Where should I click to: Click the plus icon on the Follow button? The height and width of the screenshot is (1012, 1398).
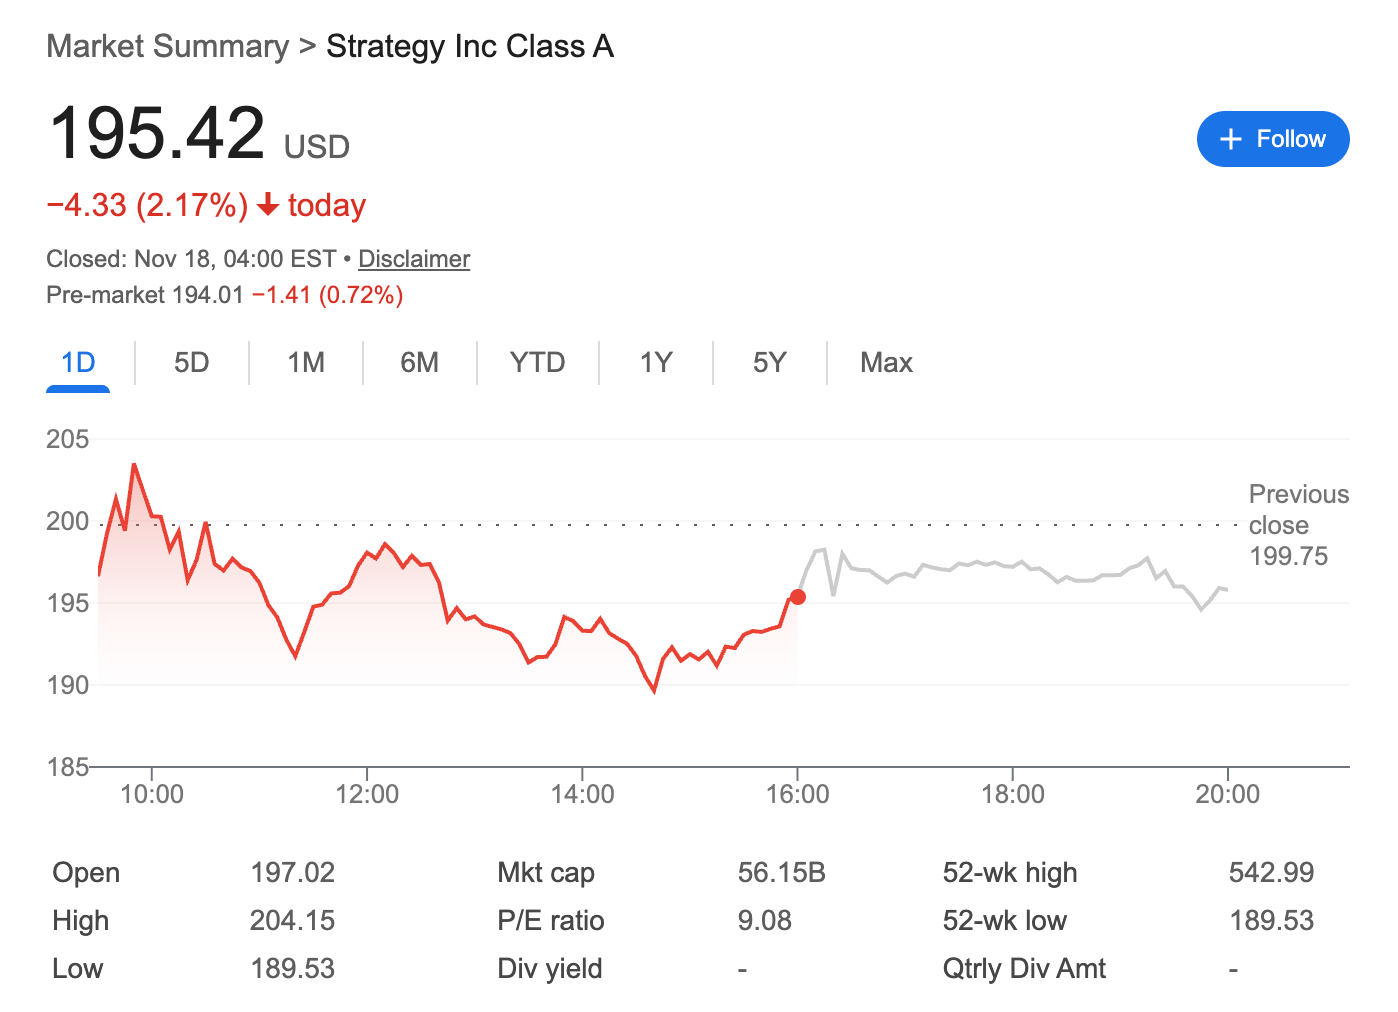coord(1231,139)
